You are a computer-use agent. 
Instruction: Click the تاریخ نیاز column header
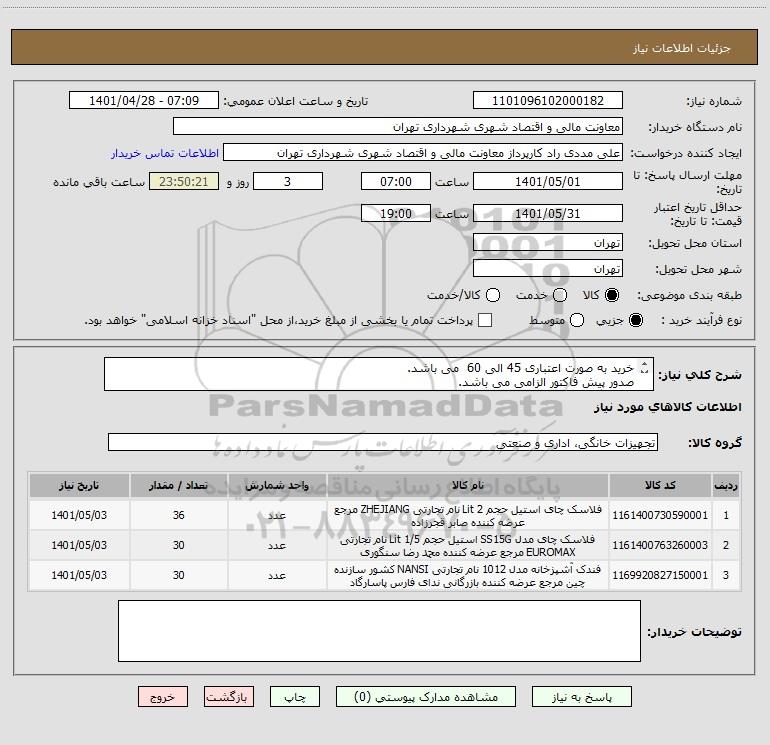[79, 485]
